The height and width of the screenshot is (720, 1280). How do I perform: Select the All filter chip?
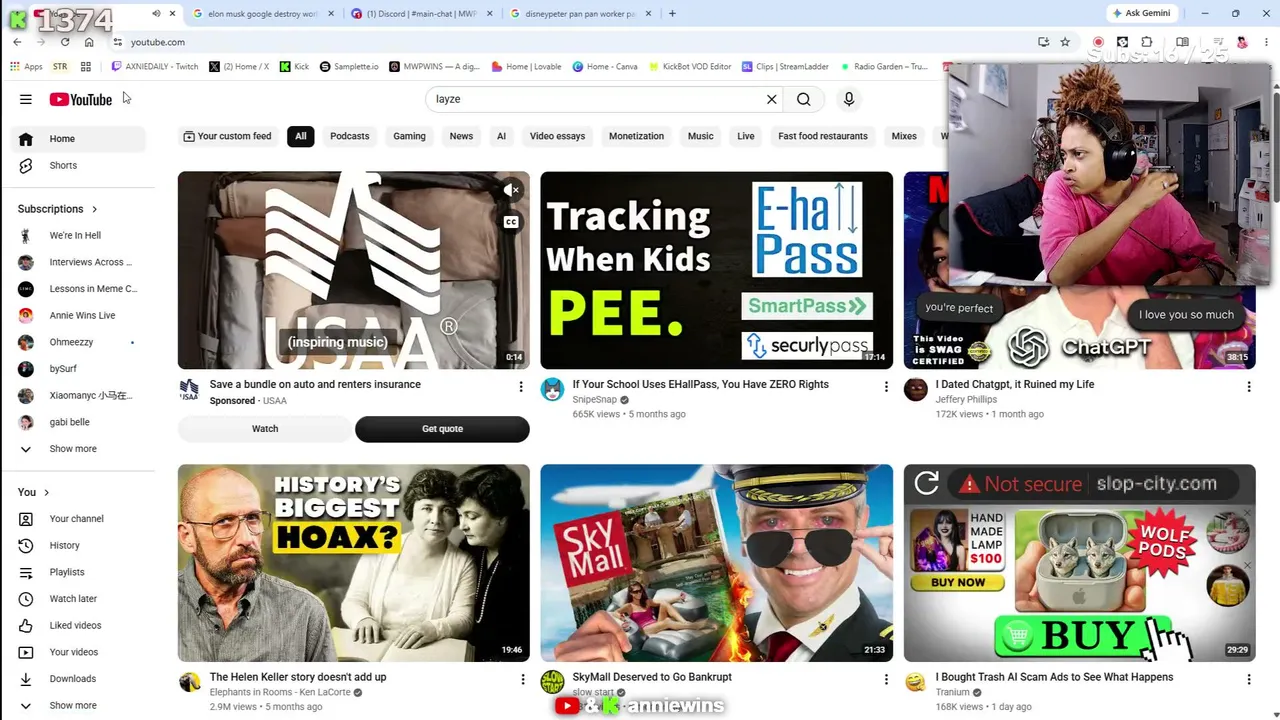click(301, 136)
